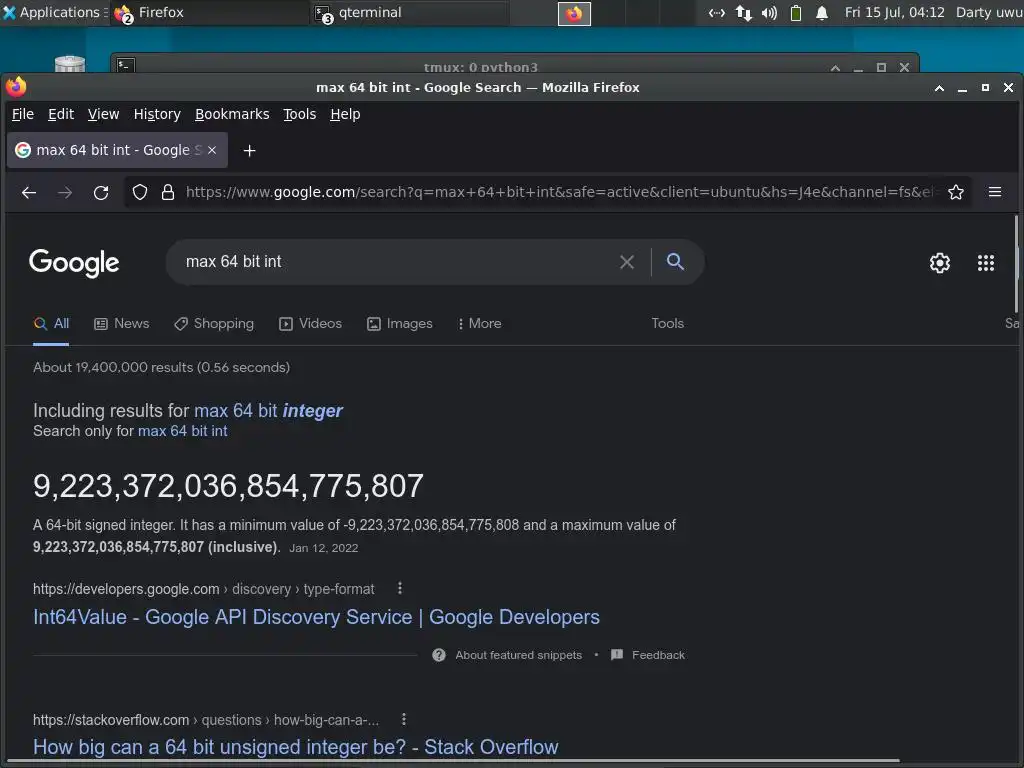1024x768 pixels.
Task: Click the page vertical scrollbar
Action: [x=1016, y=264]
